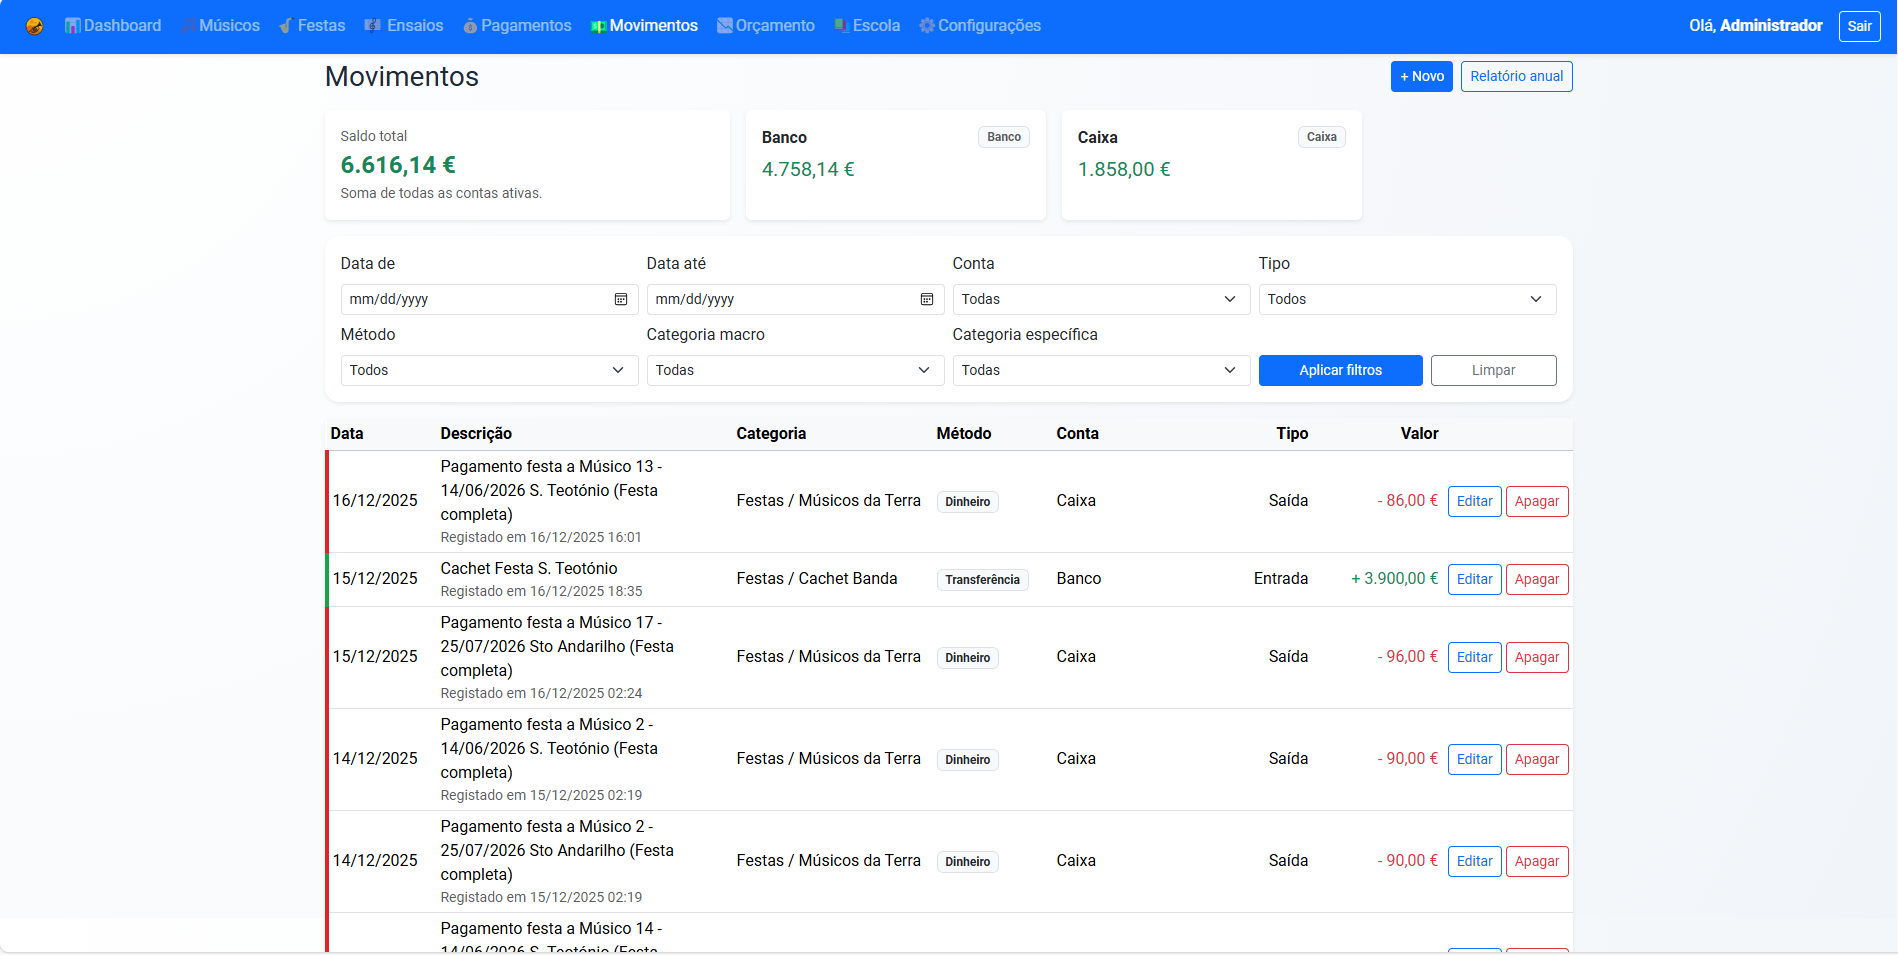Open the Categoria macro dropdown
1898x955 pixels.
coord(794,370)
